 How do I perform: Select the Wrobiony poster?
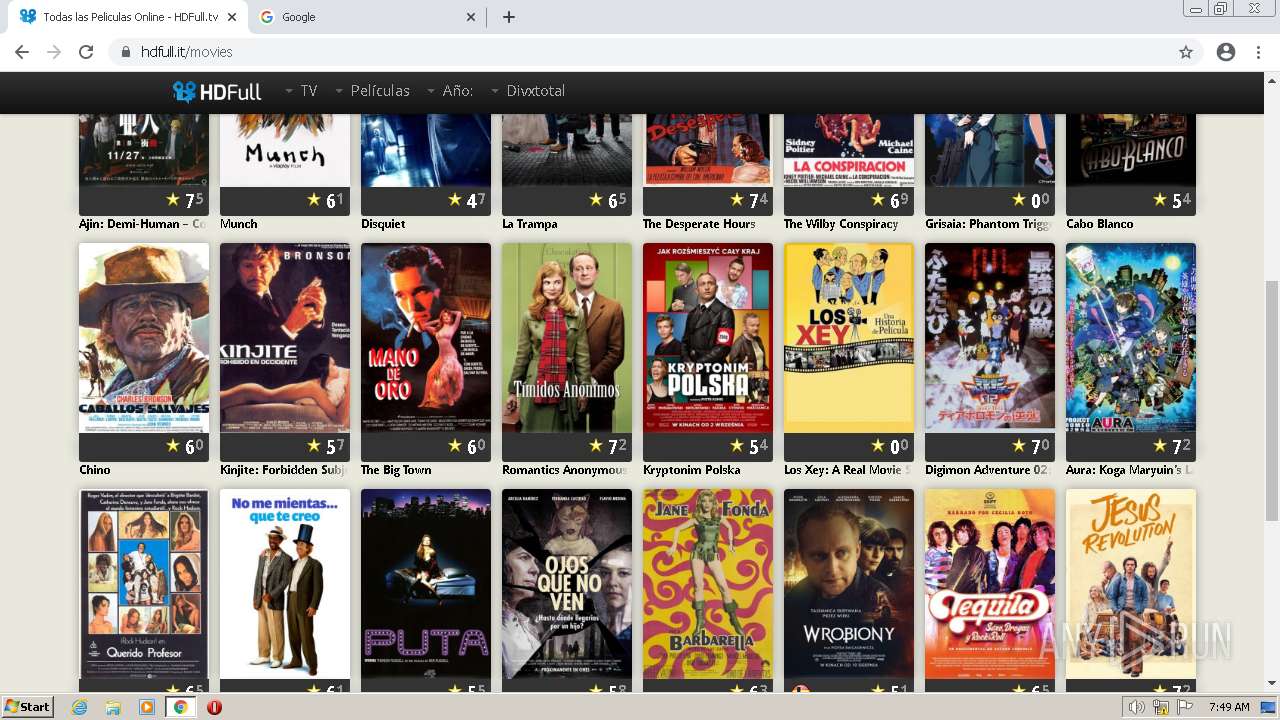pos(849,584)
